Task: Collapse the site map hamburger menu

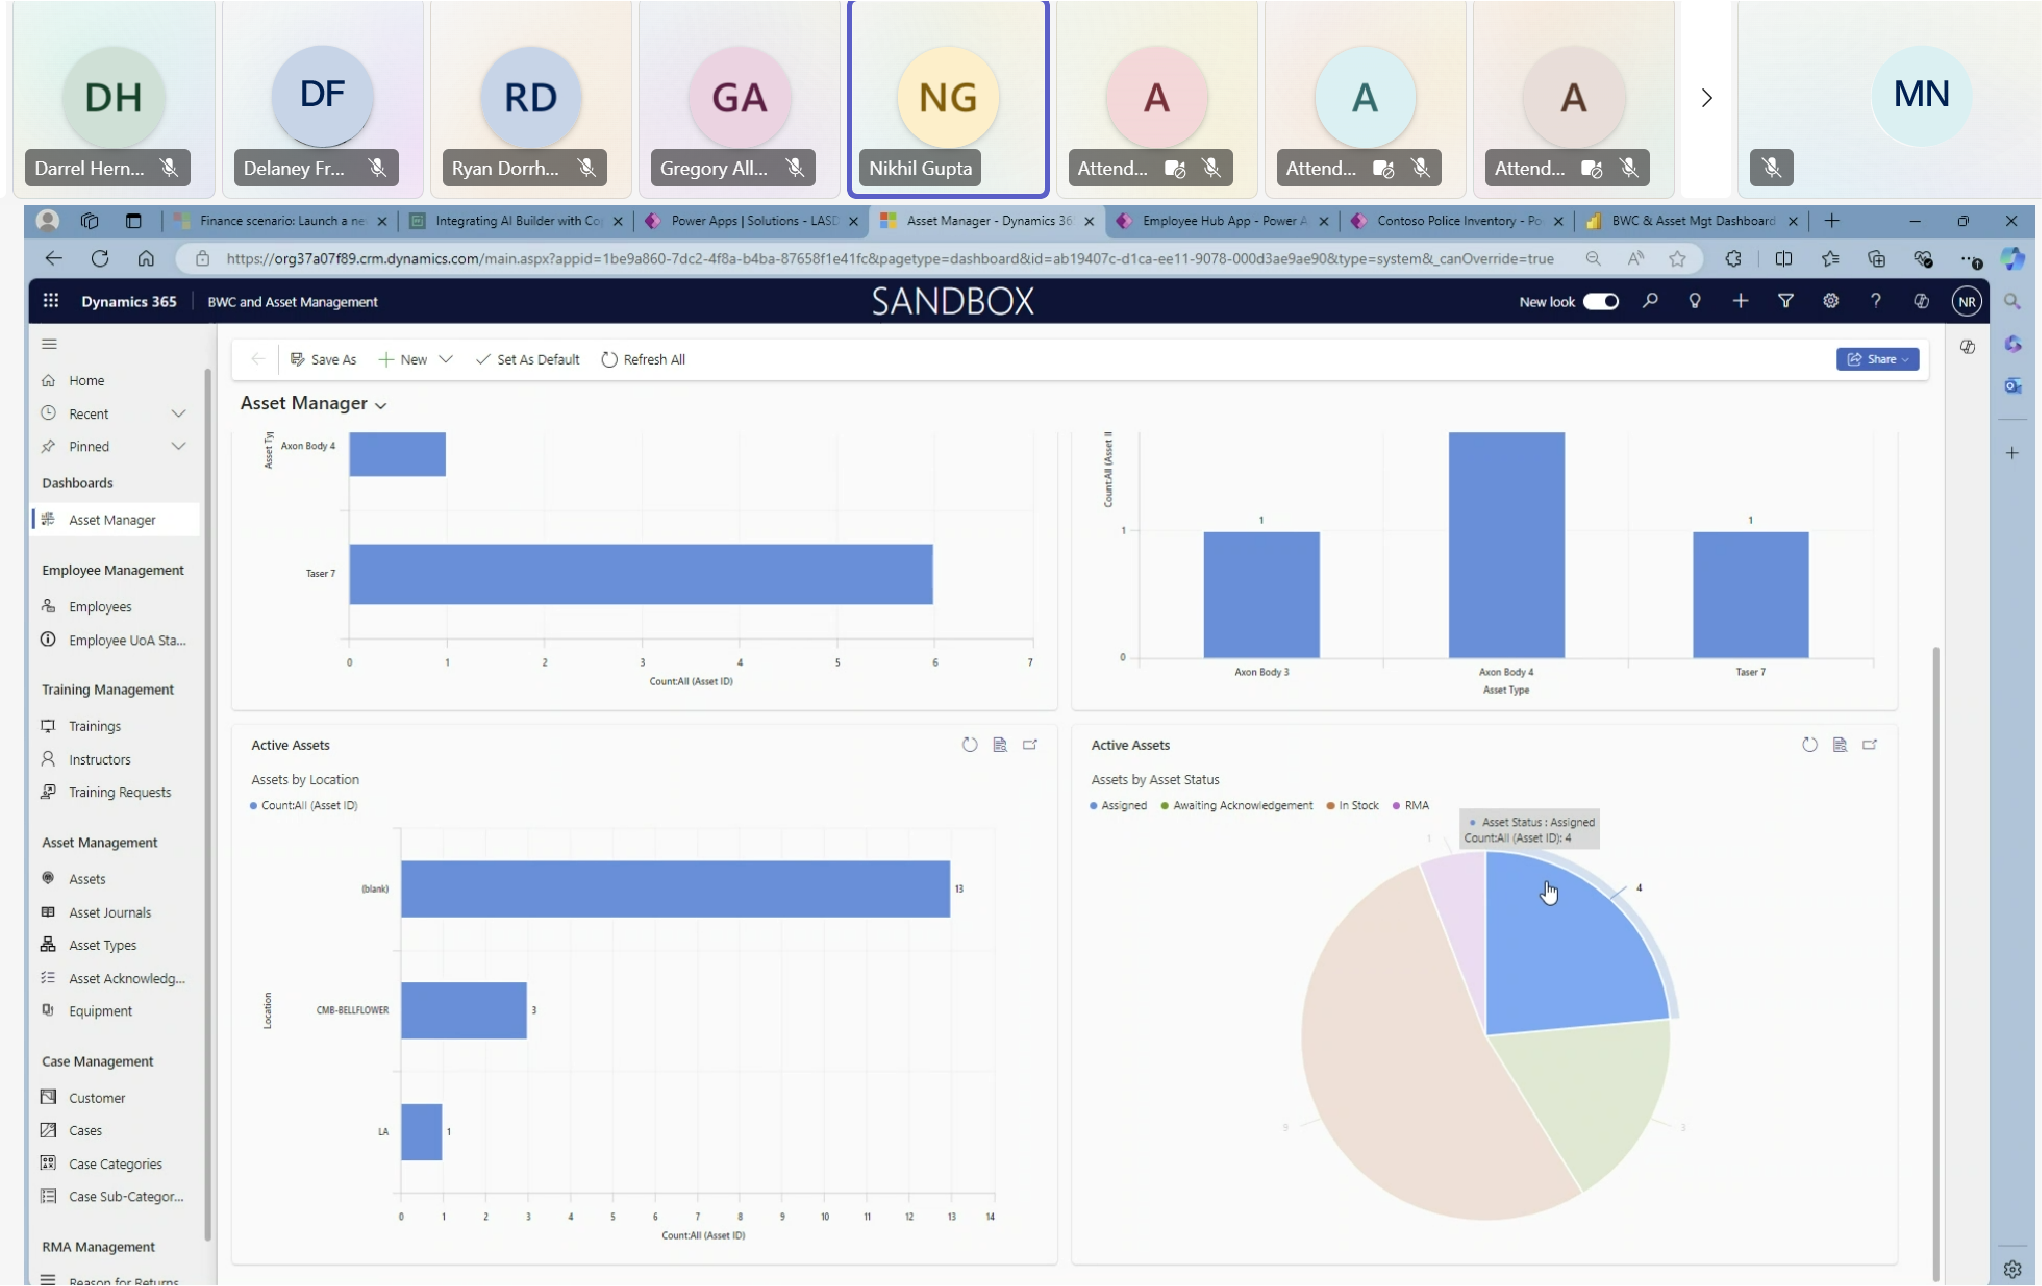Action: point(49,344)
